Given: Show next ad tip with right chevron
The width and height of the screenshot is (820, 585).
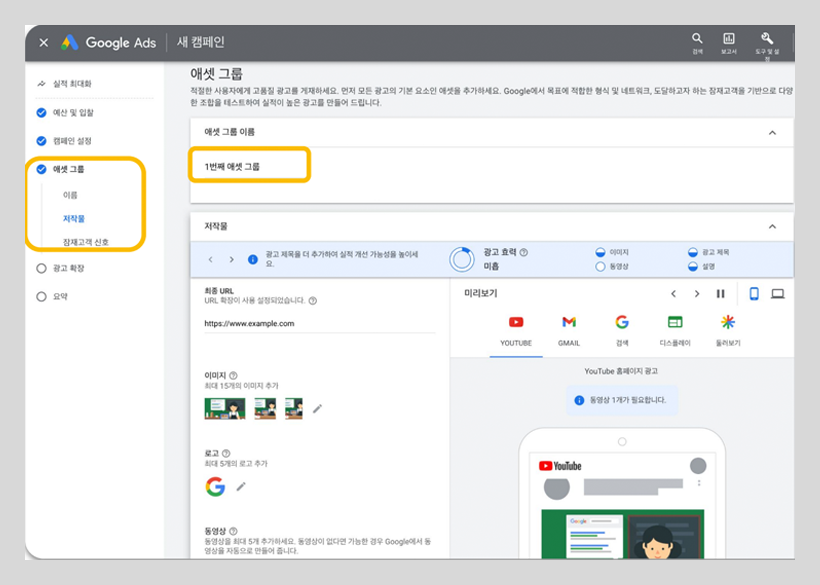Looking at the screenshot, I should coord(232,259).
